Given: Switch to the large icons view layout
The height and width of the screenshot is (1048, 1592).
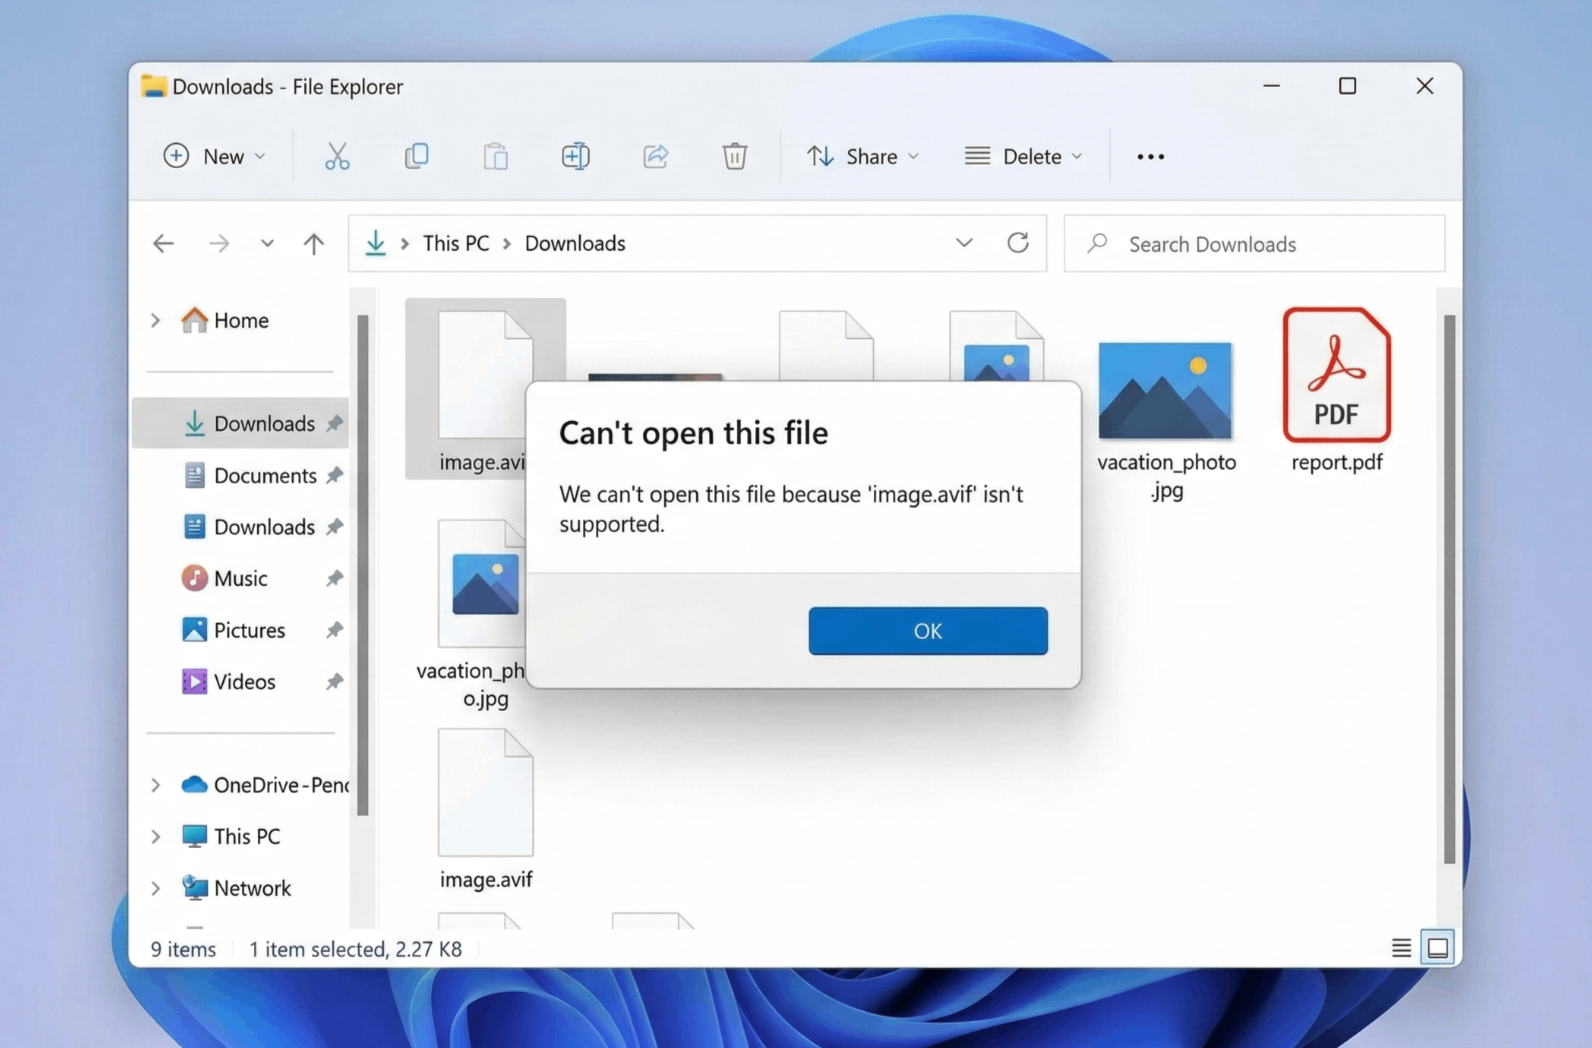Looking at the screenshot, I should point(1438,948).
